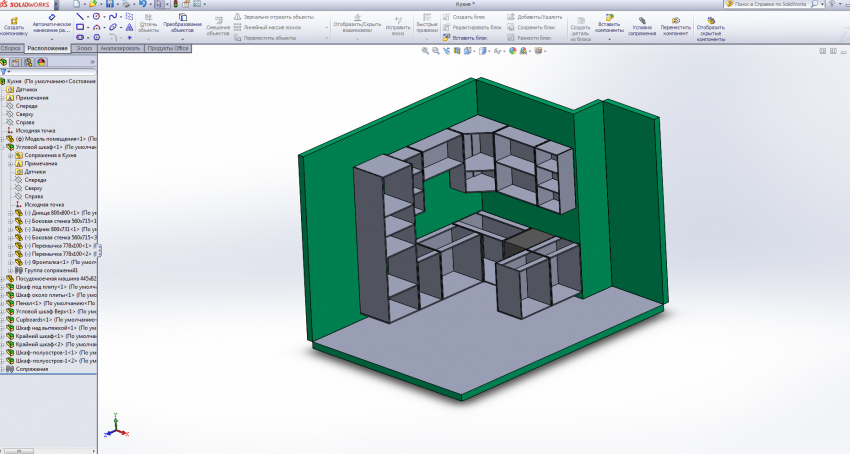Click the help question mark icon
Image resolution: width=850 pixels, height=454 pixels.
pyautogui.click(x=833, y=4)
